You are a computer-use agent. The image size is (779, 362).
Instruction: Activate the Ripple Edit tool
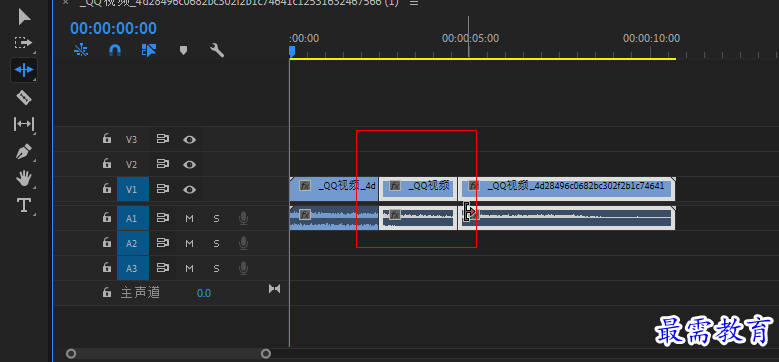pyautogui.click(x=24, y=70)
